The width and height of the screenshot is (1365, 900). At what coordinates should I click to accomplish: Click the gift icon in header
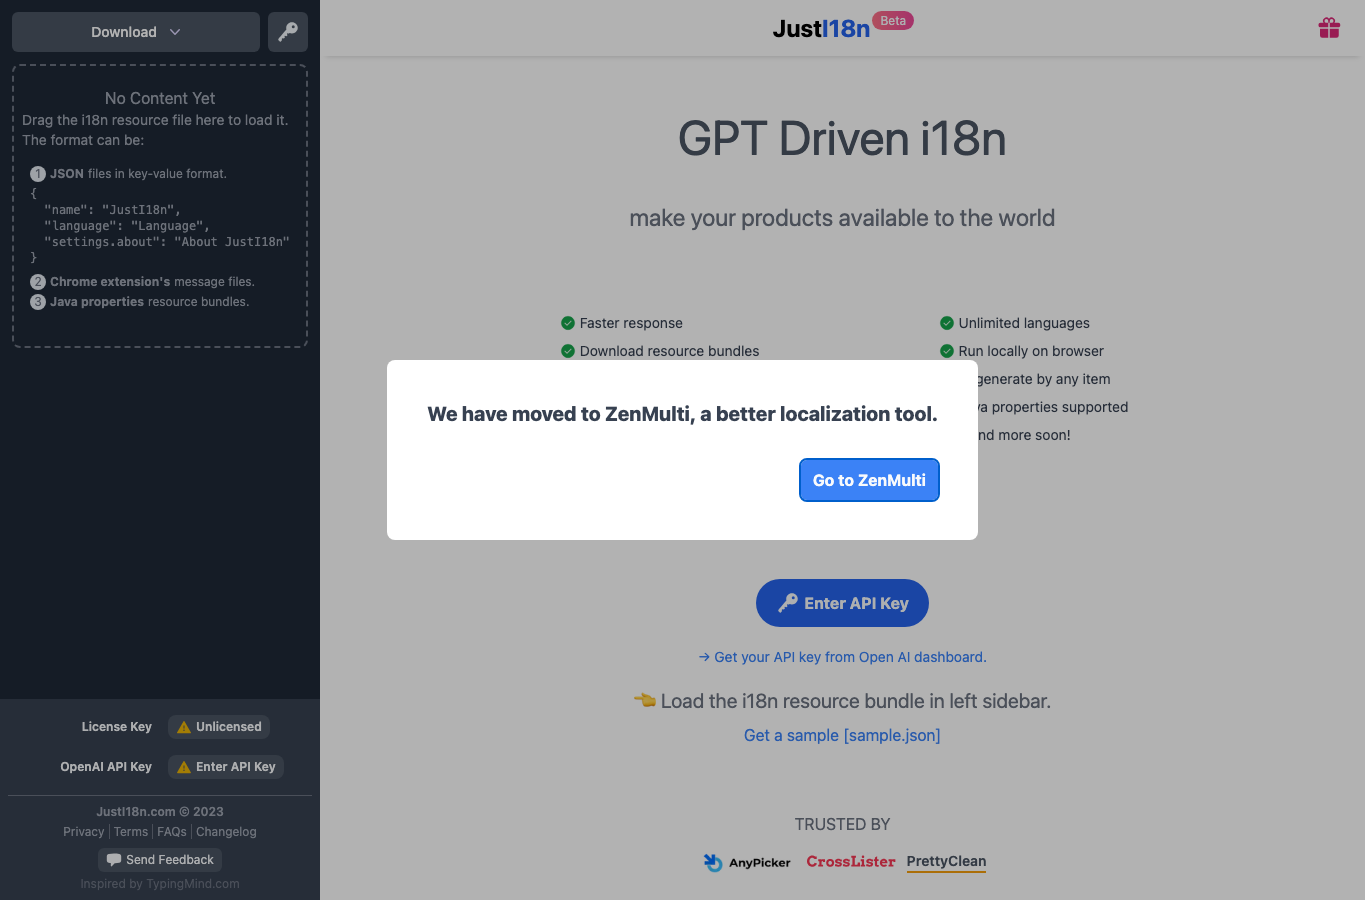pyautogui.click(x=1329, y=28)
